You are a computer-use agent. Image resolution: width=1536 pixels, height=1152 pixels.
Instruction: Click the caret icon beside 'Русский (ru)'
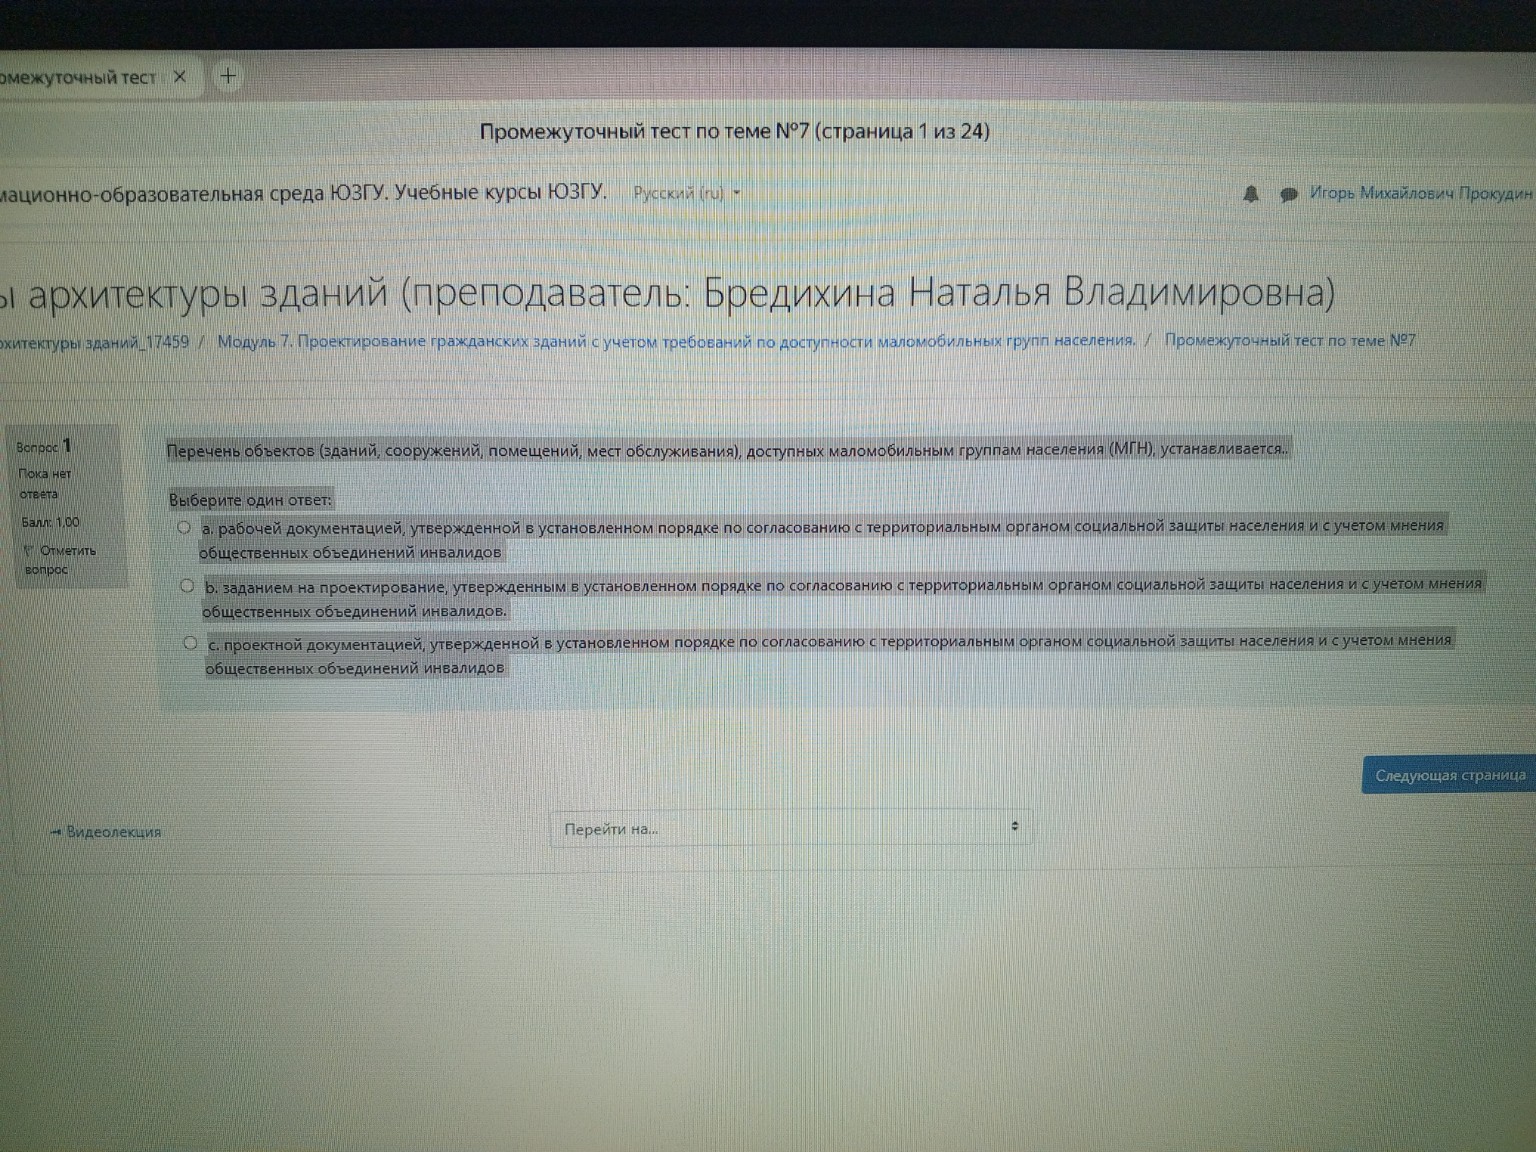tap(735, 192)
